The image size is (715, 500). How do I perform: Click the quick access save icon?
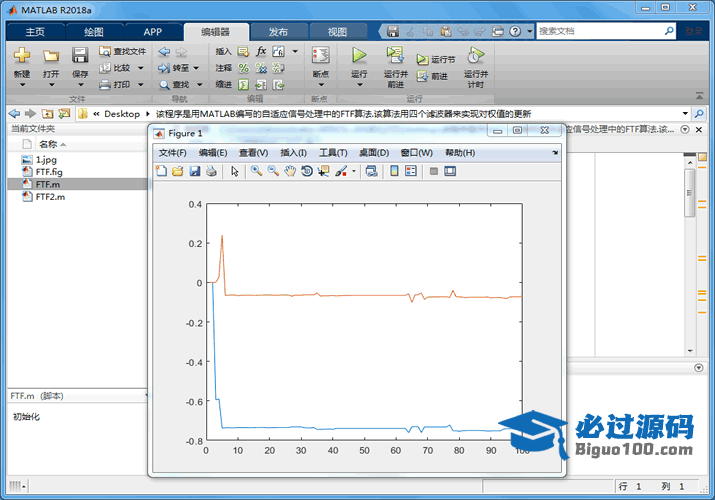(x=393, y=31)
